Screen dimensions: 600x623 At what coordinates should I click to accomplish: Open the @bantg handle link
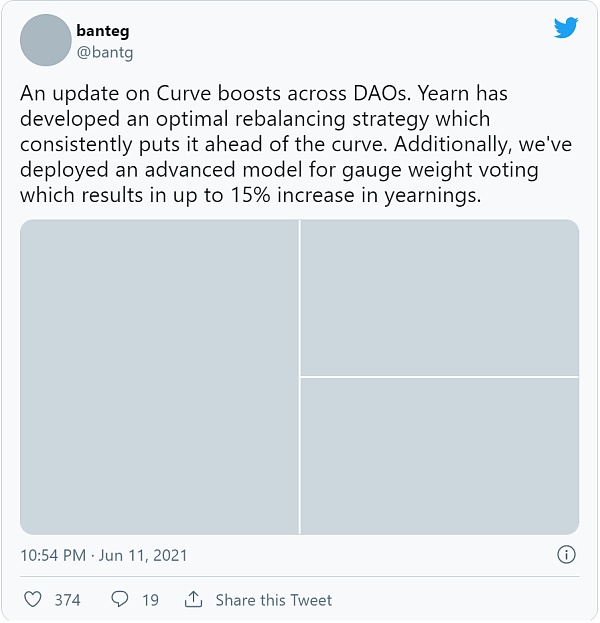106,50
